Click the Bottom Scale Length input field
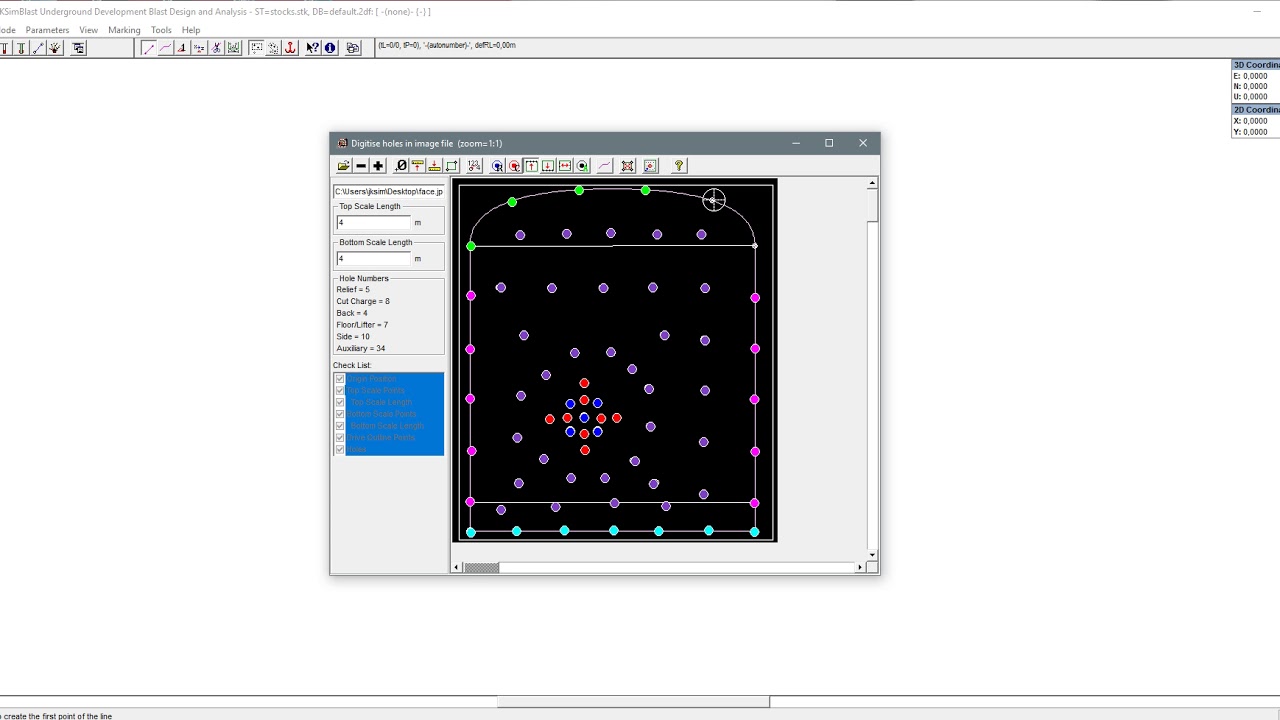The width and height of the screenshot is (1280, 720). (373, 258)
